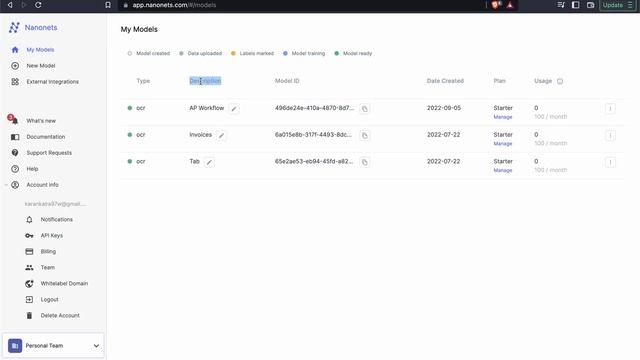Click Type column header
This screenshot has width=640, height=360.
tap(143, 81)
